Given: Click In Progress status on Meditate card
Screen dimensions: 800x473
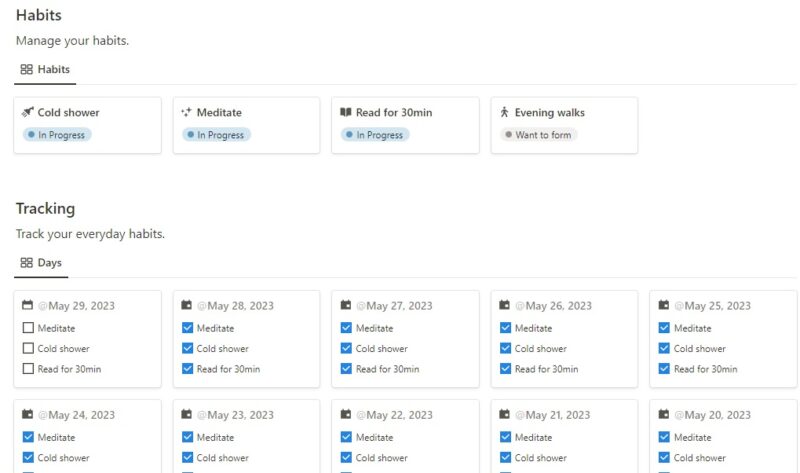Looking at the screenshot, I should pyautogui.click(x=216, y=135).
